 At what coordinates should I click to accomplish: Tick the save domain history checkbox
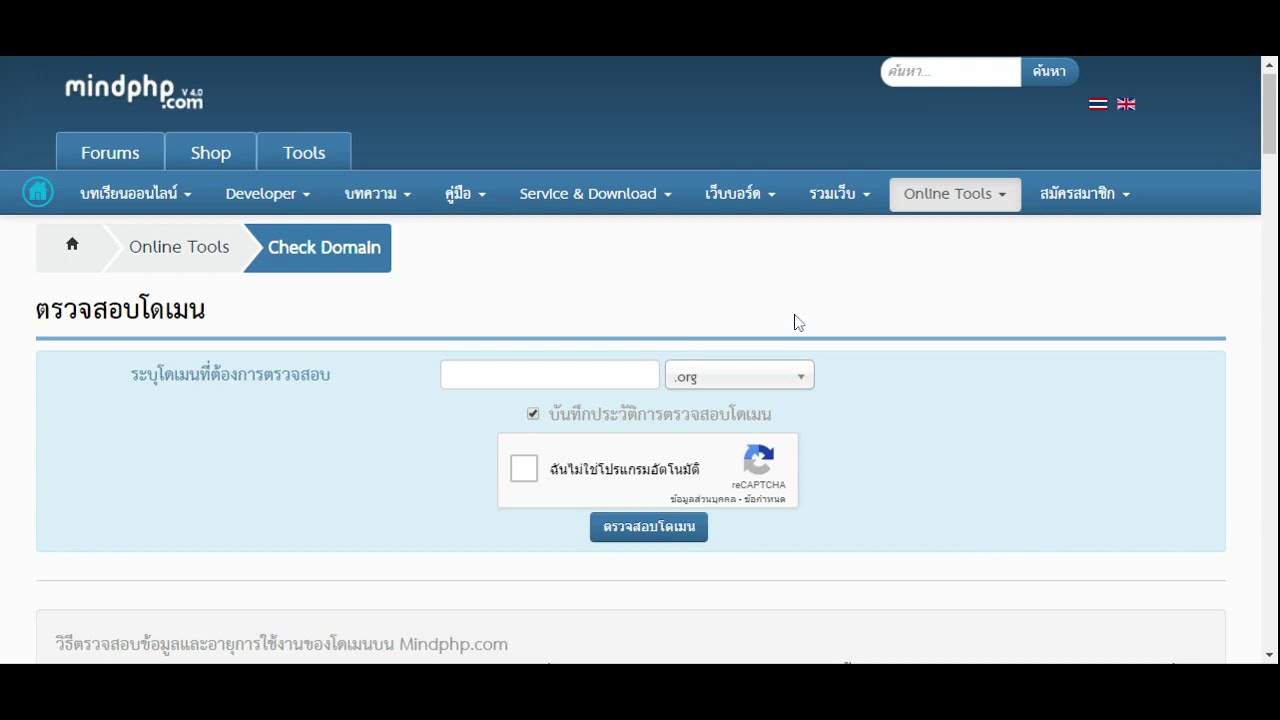(533, 414)
